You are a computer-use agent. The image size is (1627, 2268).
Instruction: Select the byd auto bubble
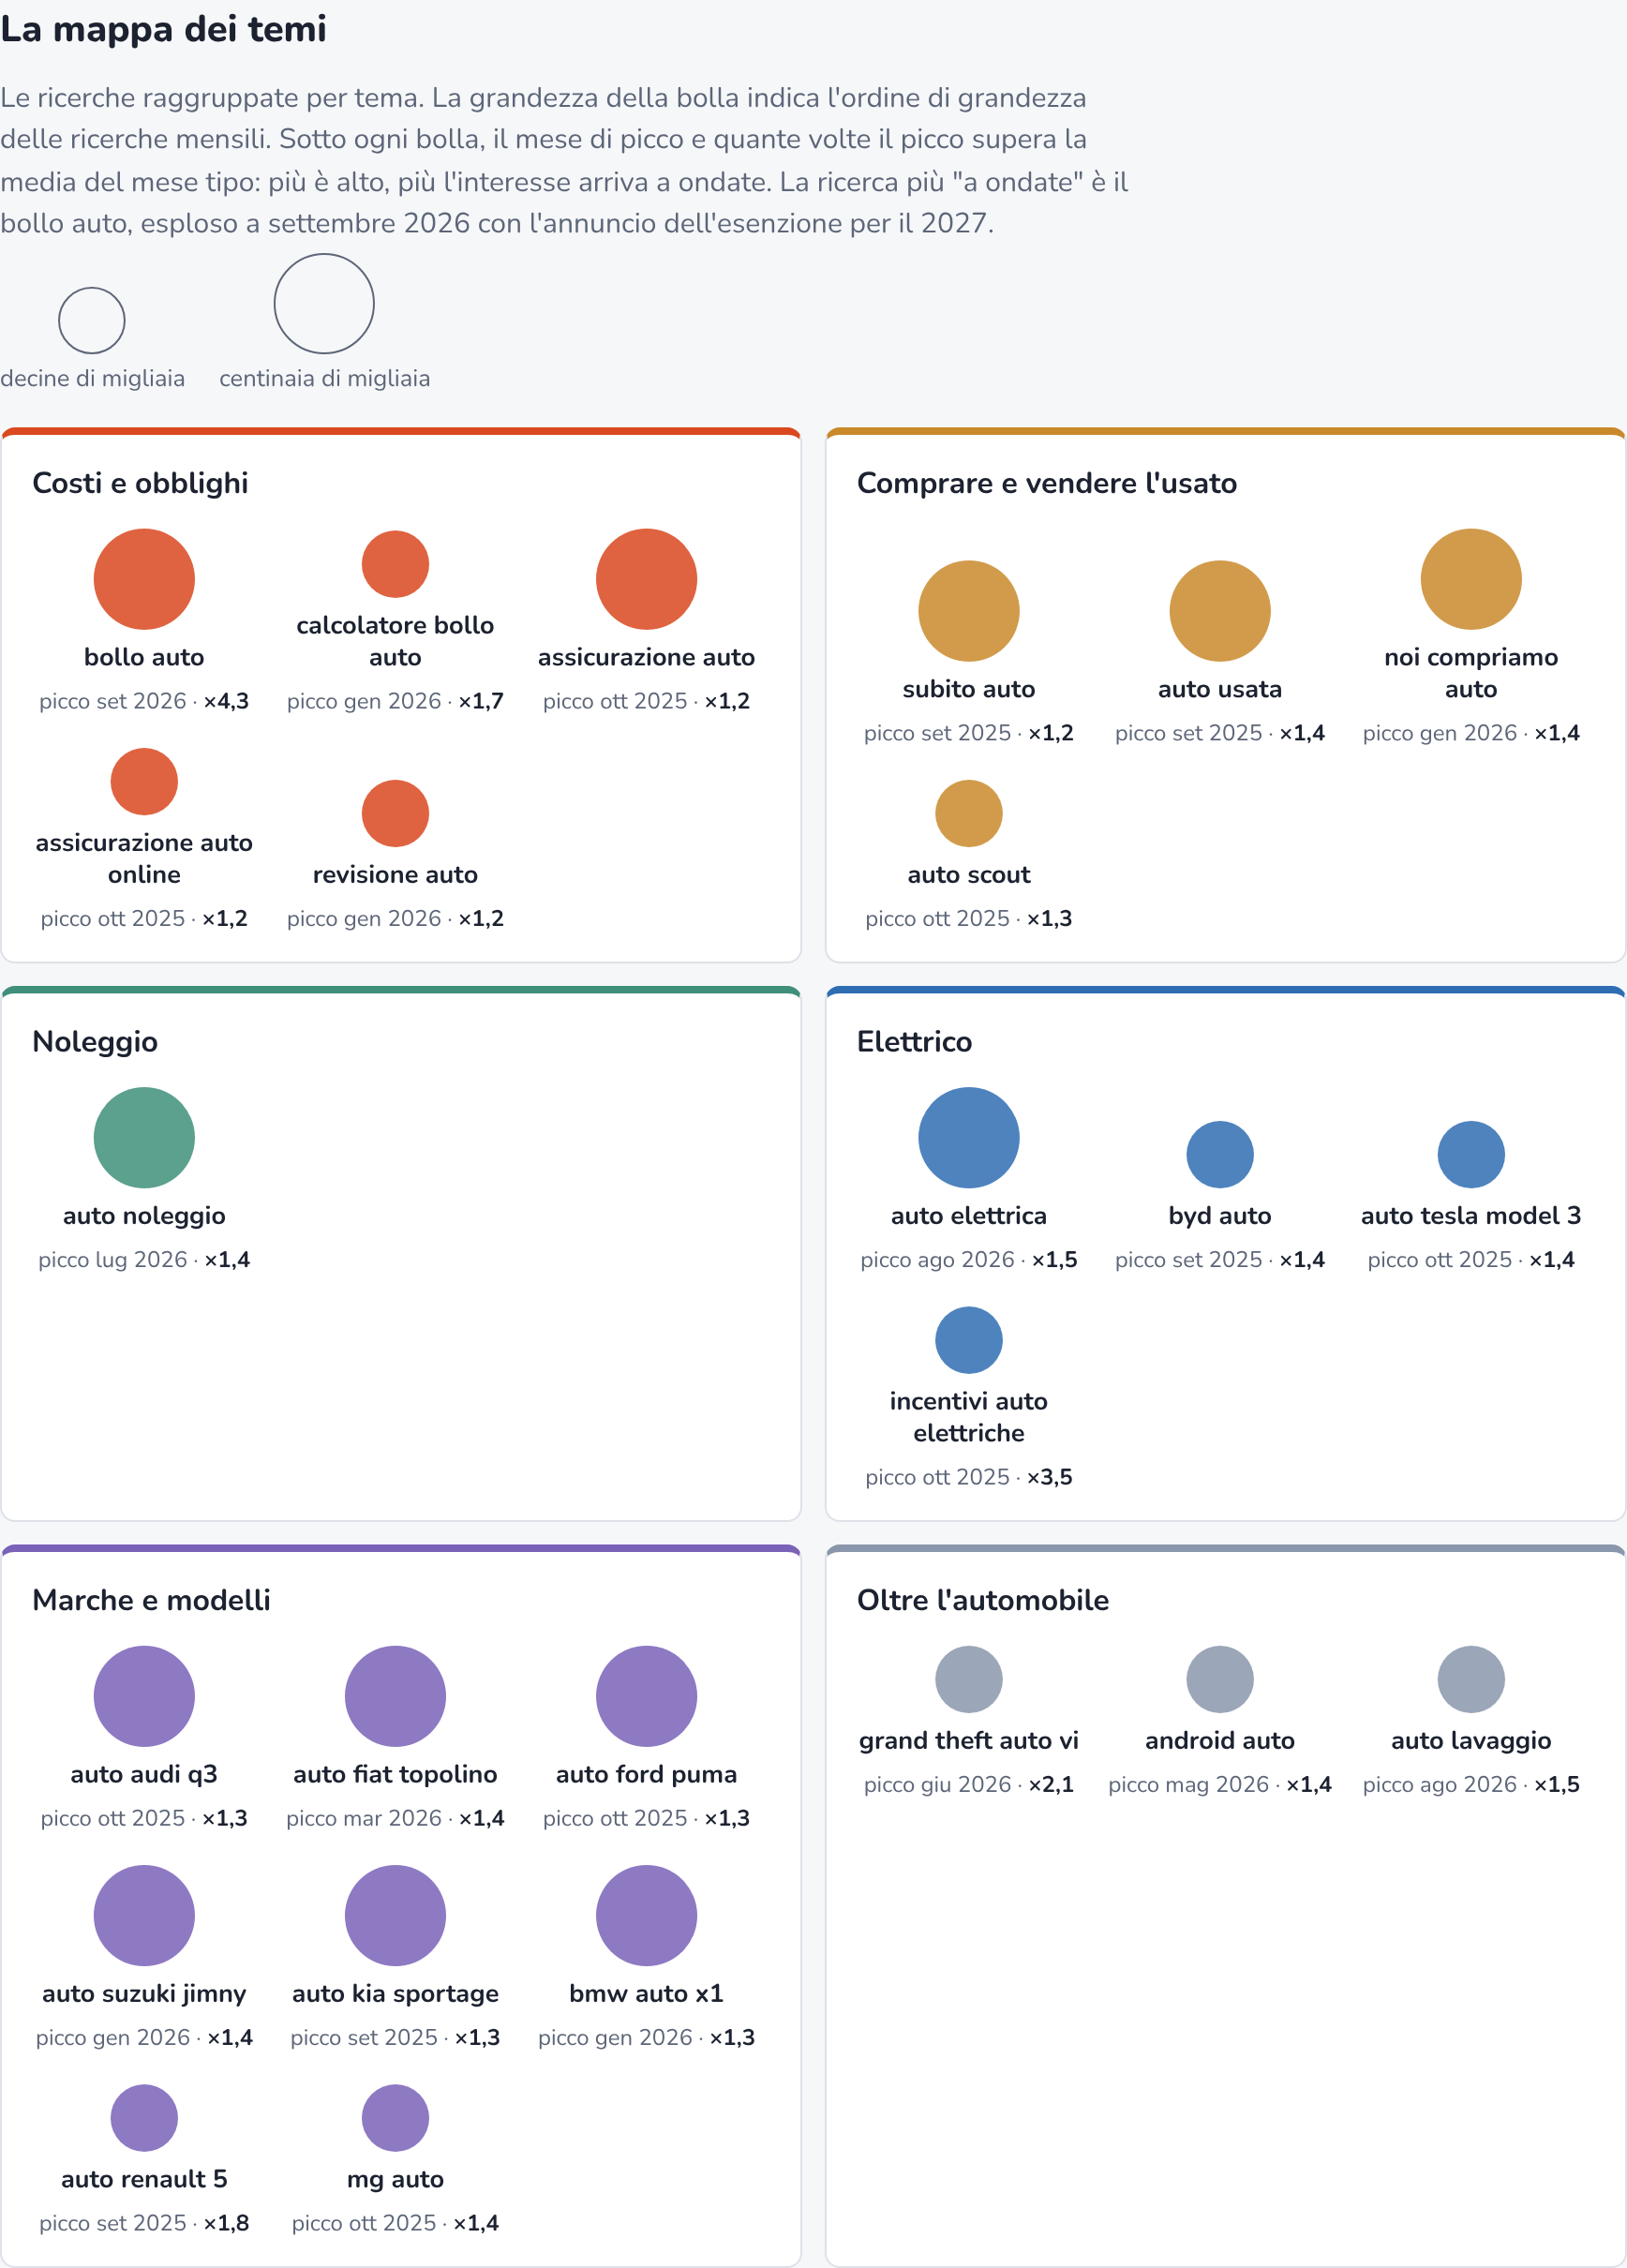coord(1219,1154)
